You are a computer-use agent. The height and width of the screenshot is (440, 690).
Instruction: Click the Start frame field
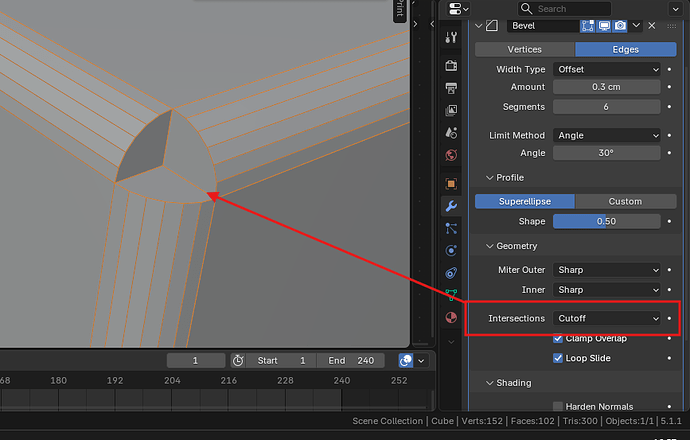point(281,360)
